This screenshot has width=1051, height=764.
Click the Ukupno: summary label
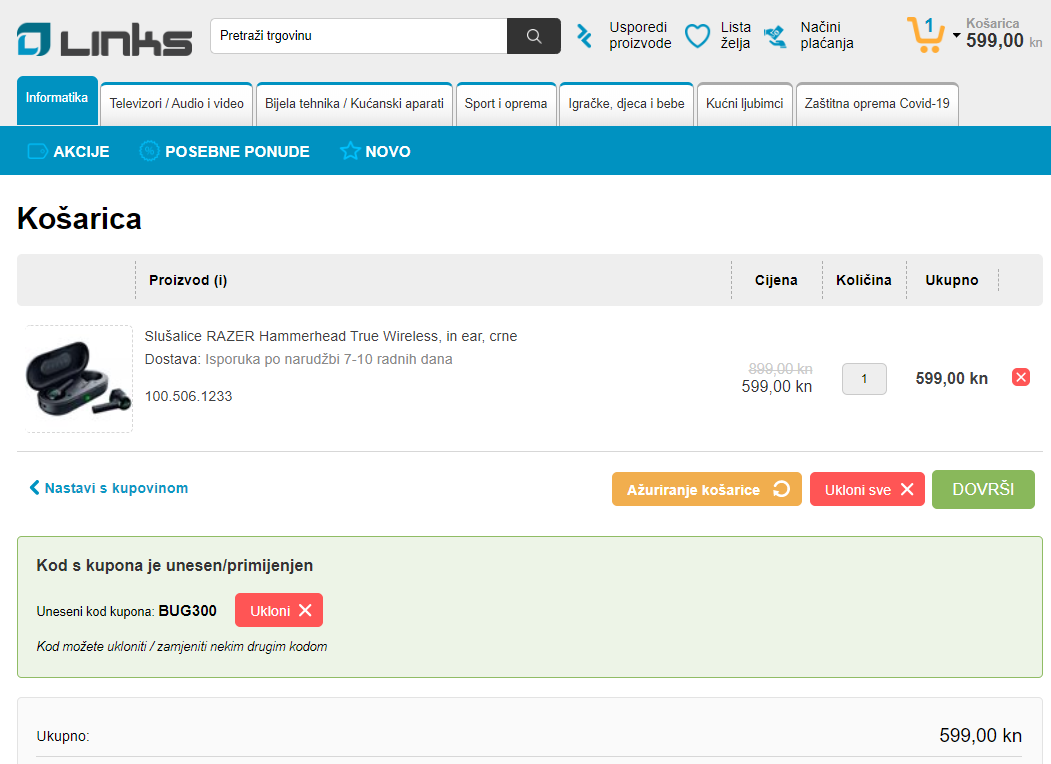tap(63, 736)
